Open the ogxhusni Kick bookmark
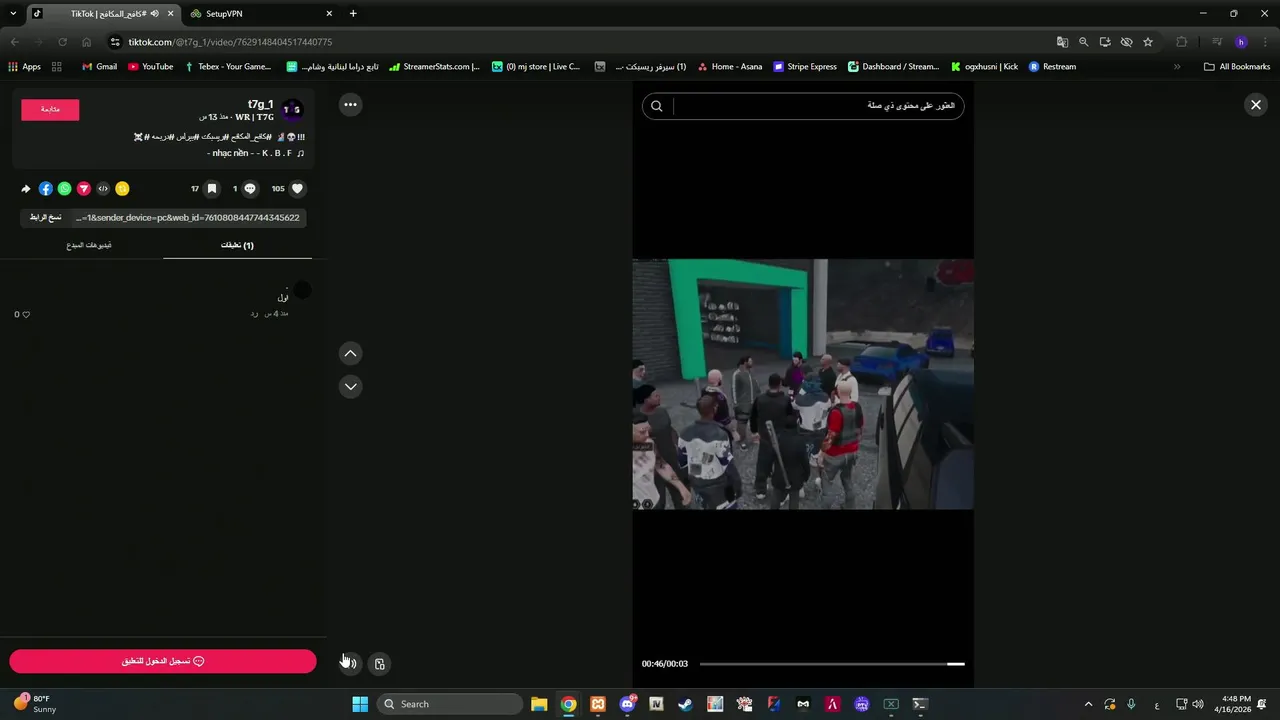Screen dimensions: 1280x720 click(x=984, y=67)
